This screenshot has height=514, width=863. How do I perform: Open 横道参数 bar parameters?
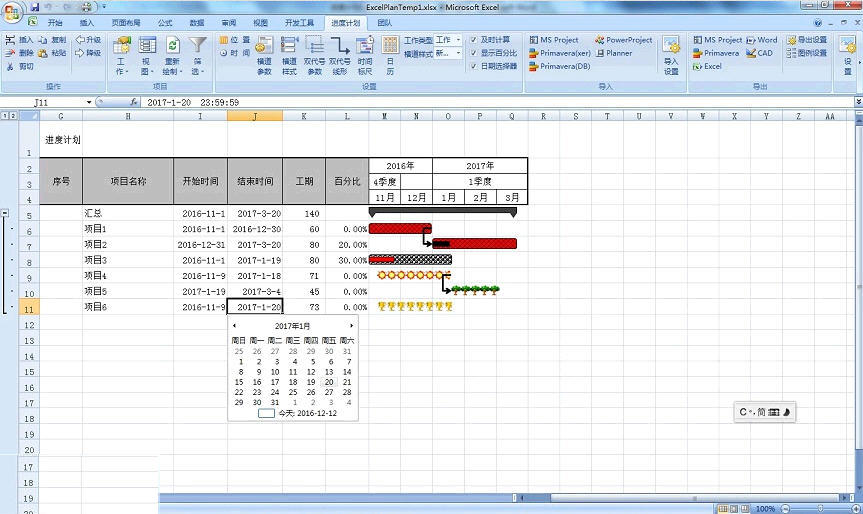264,56
